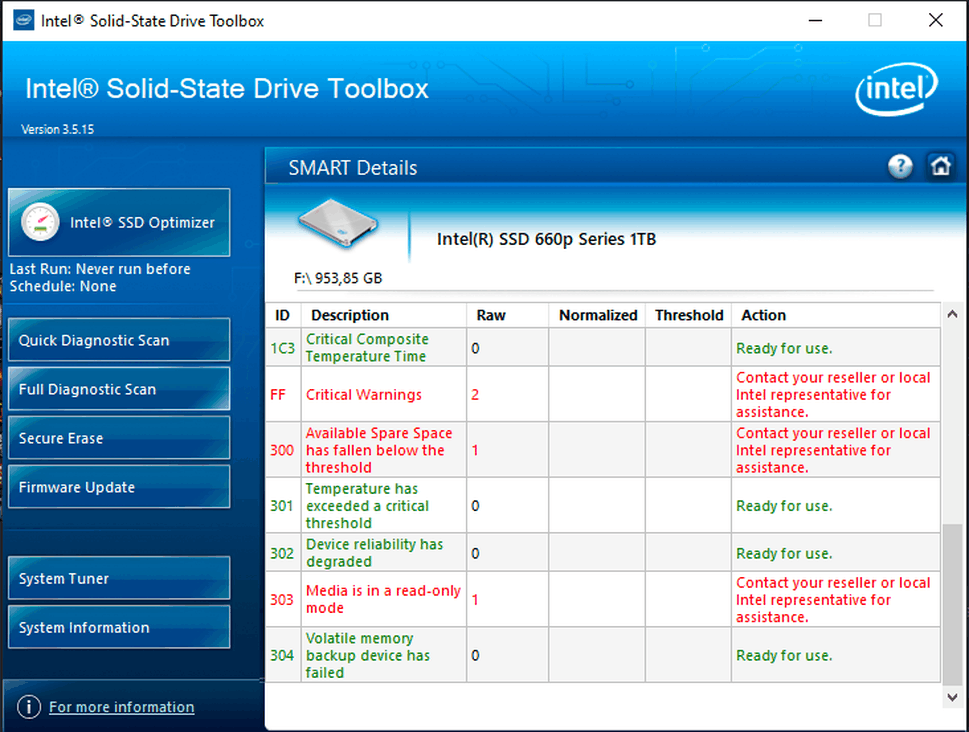Select the 1C3 Critical Composite Temperature Time row
The height and width of the screenshot is (732, 969).
point(603,347)
